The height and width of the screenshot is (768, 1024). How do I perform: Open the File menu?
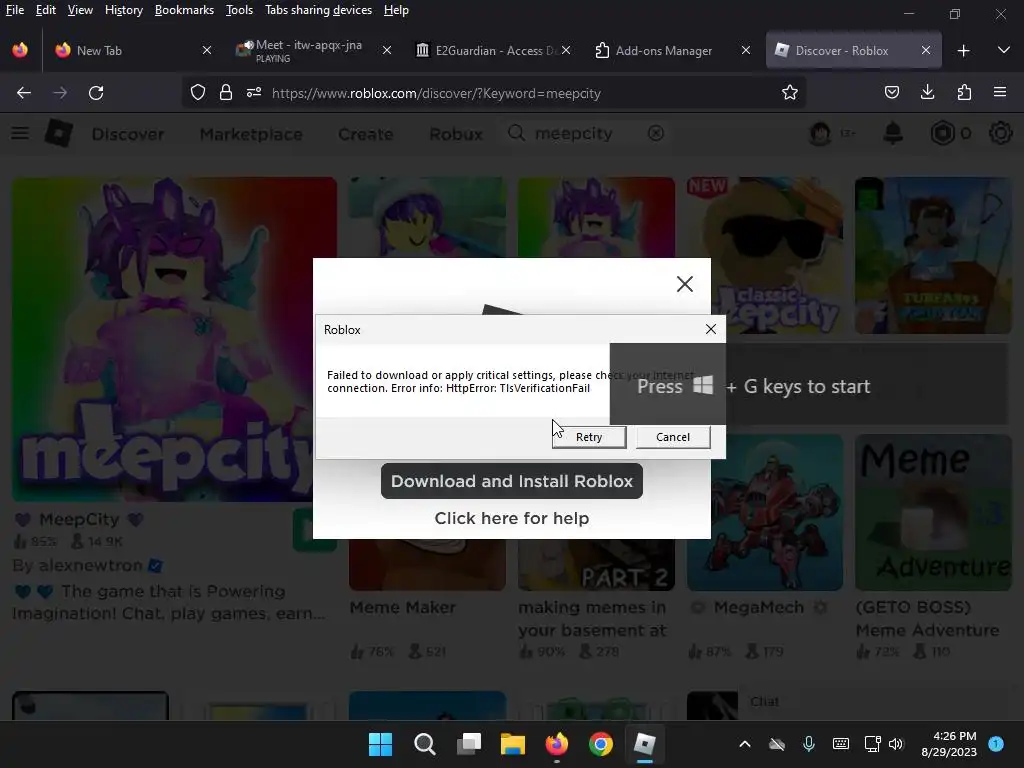coord(14,10)
